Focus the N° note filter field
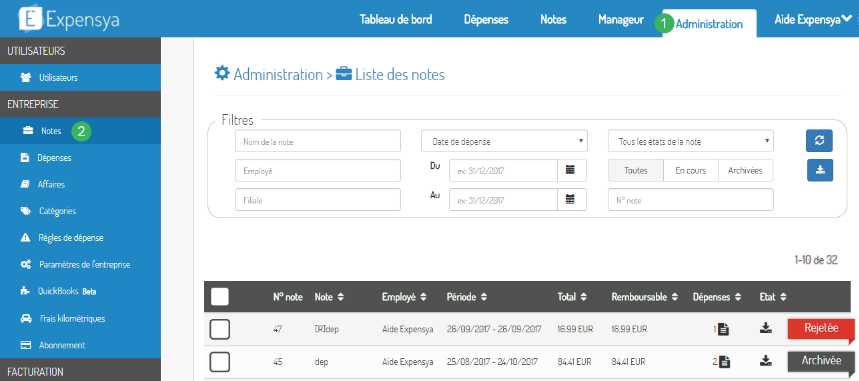This screenshot has height=381, width=859. coord(691,200)
